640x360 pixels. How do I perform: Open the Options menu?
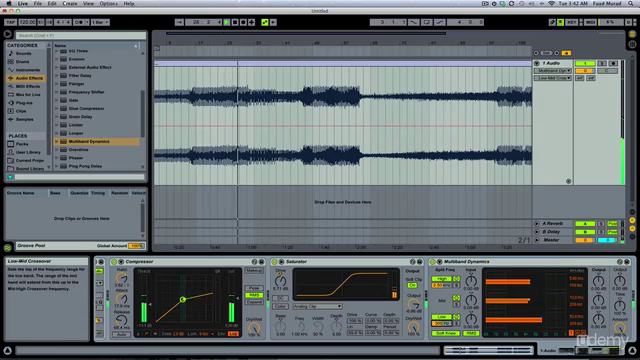click(109, 3)
